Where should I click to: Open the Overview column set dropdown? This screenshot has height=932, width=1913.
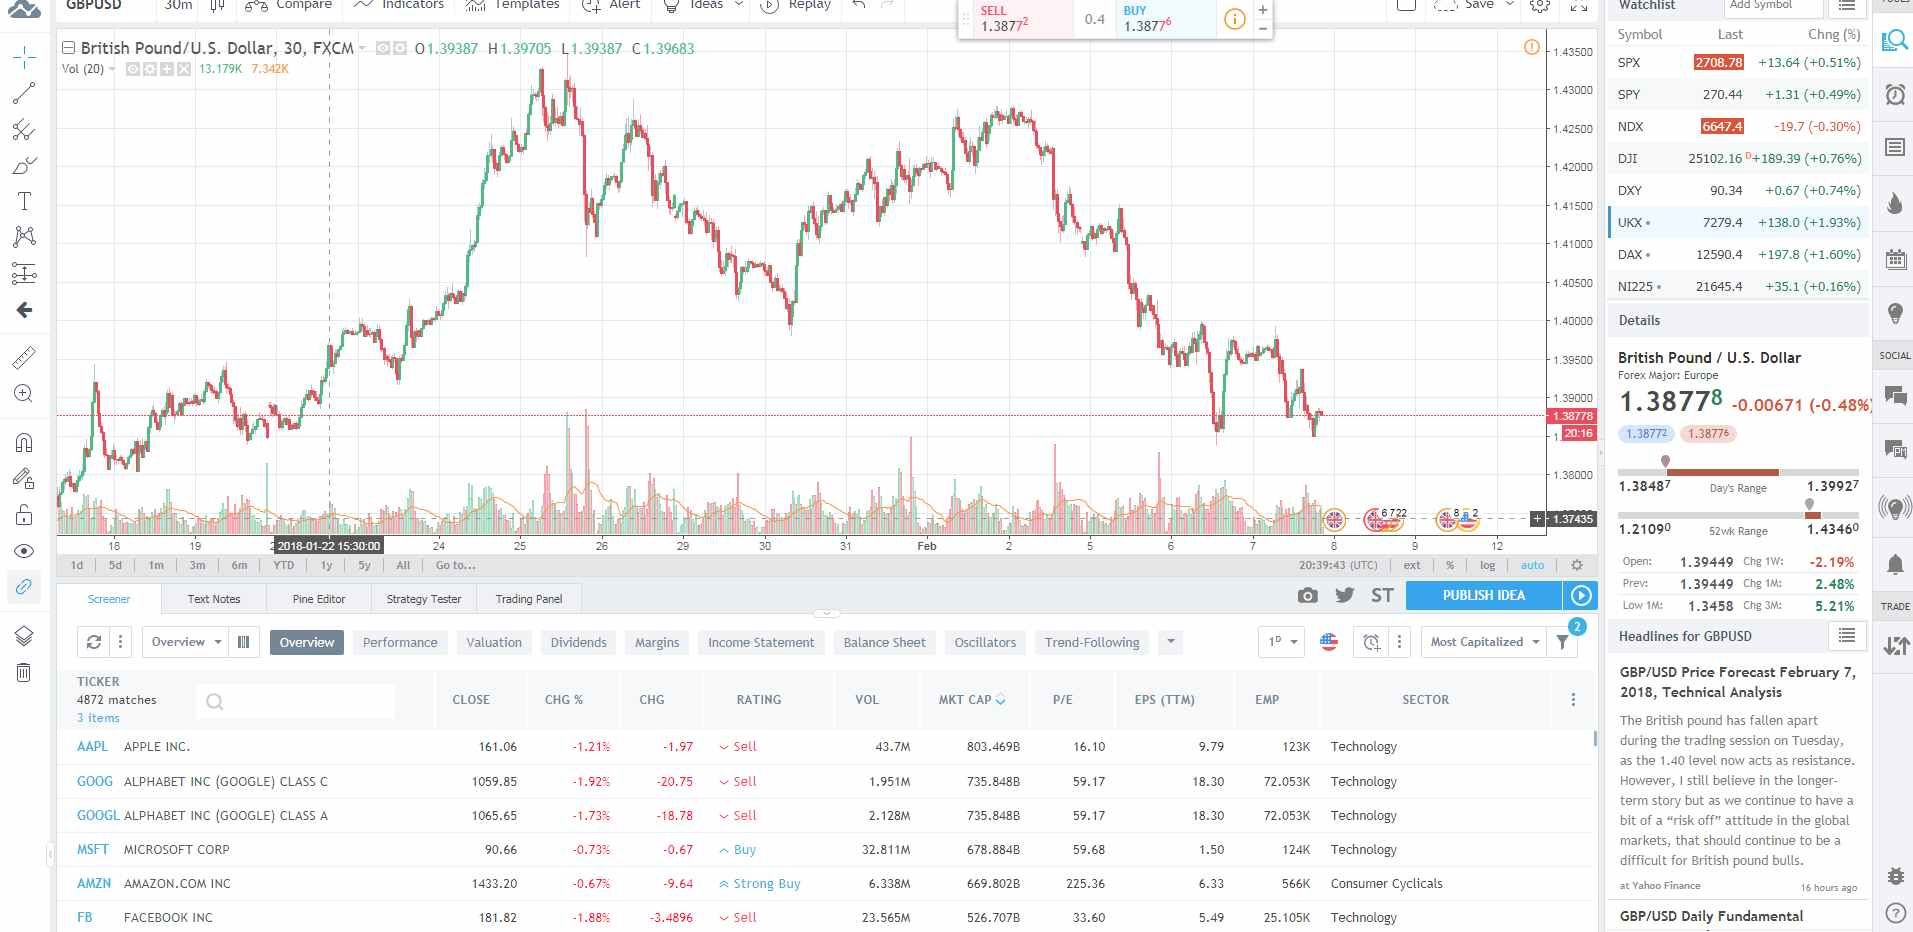[x=187, y=642]
